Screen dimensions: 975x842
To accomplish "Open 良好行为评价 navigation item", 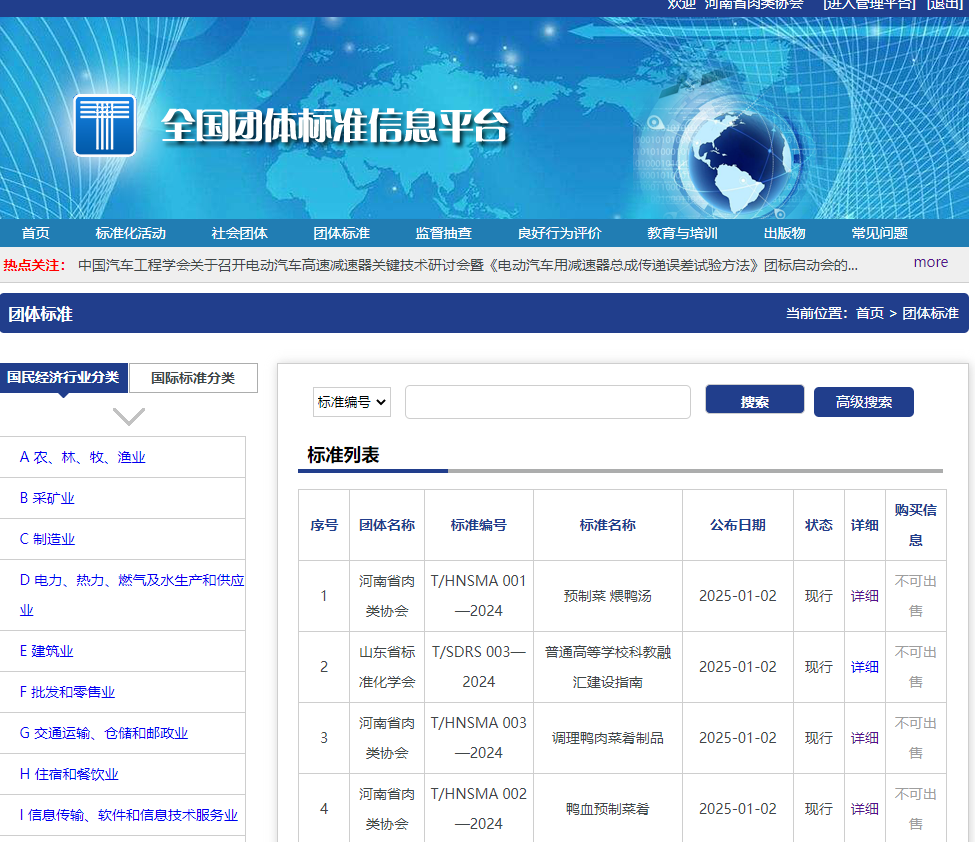I will [x=559, y=233].
